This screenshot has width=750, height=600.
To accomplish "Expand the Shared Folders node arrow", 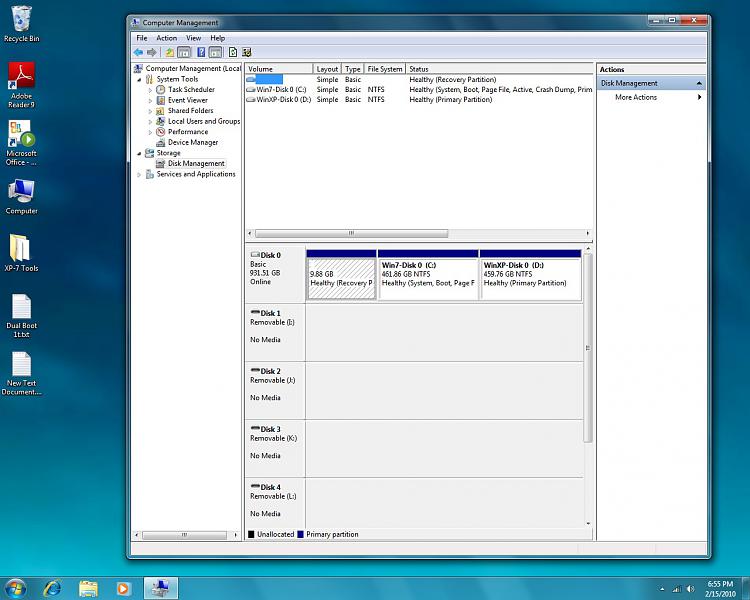I will (150, 111).
